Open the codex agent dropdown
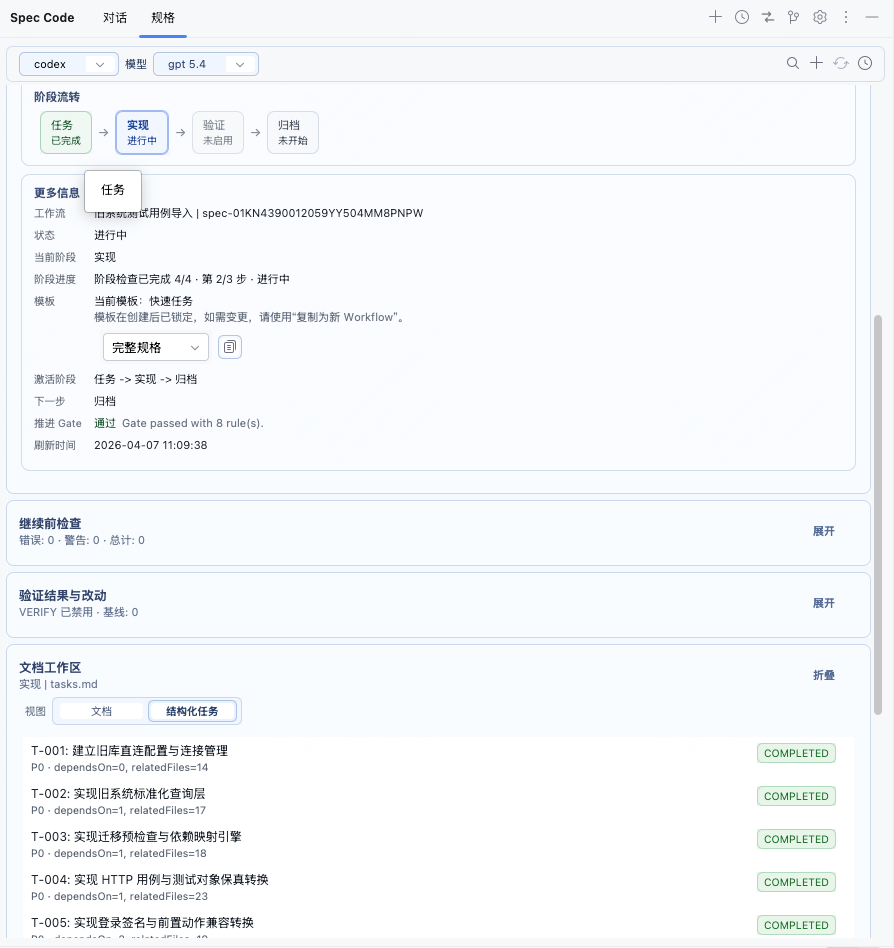The image size is (894, 948). click(69, 64)
